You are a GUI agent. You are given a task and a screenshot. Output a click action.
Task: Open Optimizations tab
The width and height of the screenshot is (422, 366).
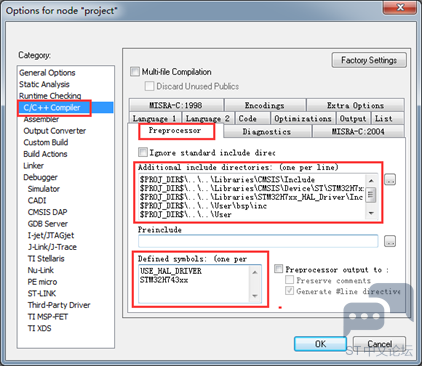[x=303, y=118]
